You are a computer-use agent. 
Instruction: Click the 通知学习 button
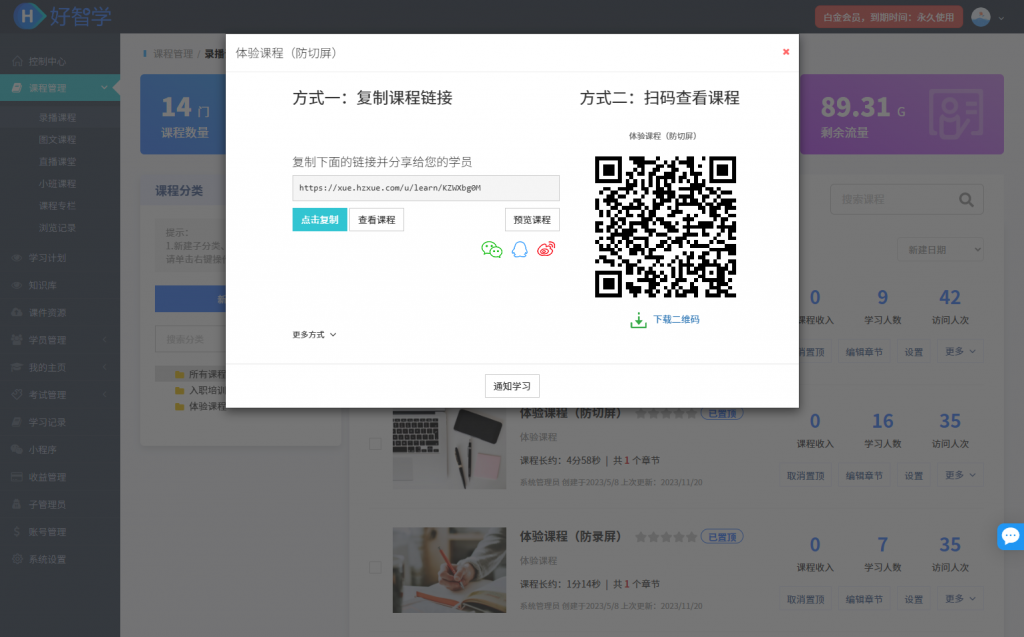512,386
